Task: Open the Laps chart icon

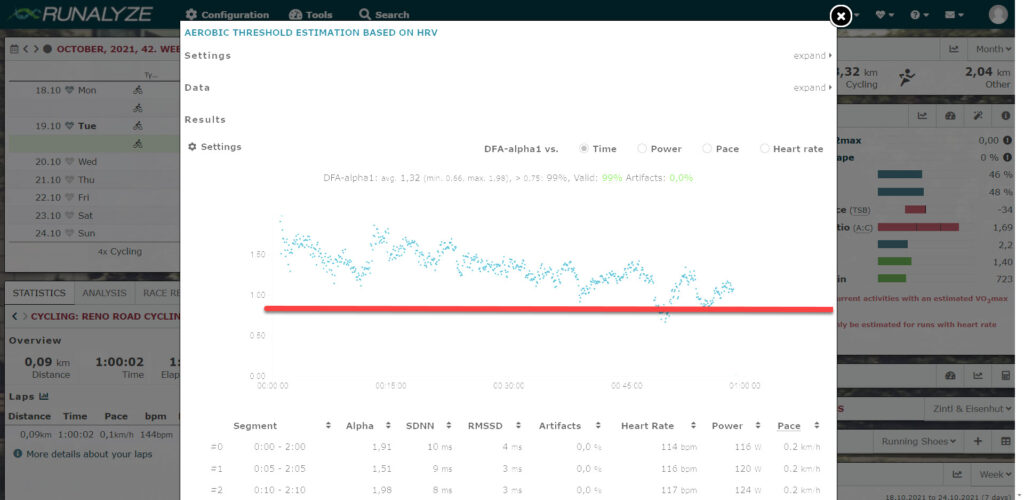Action: coord(44,396)
